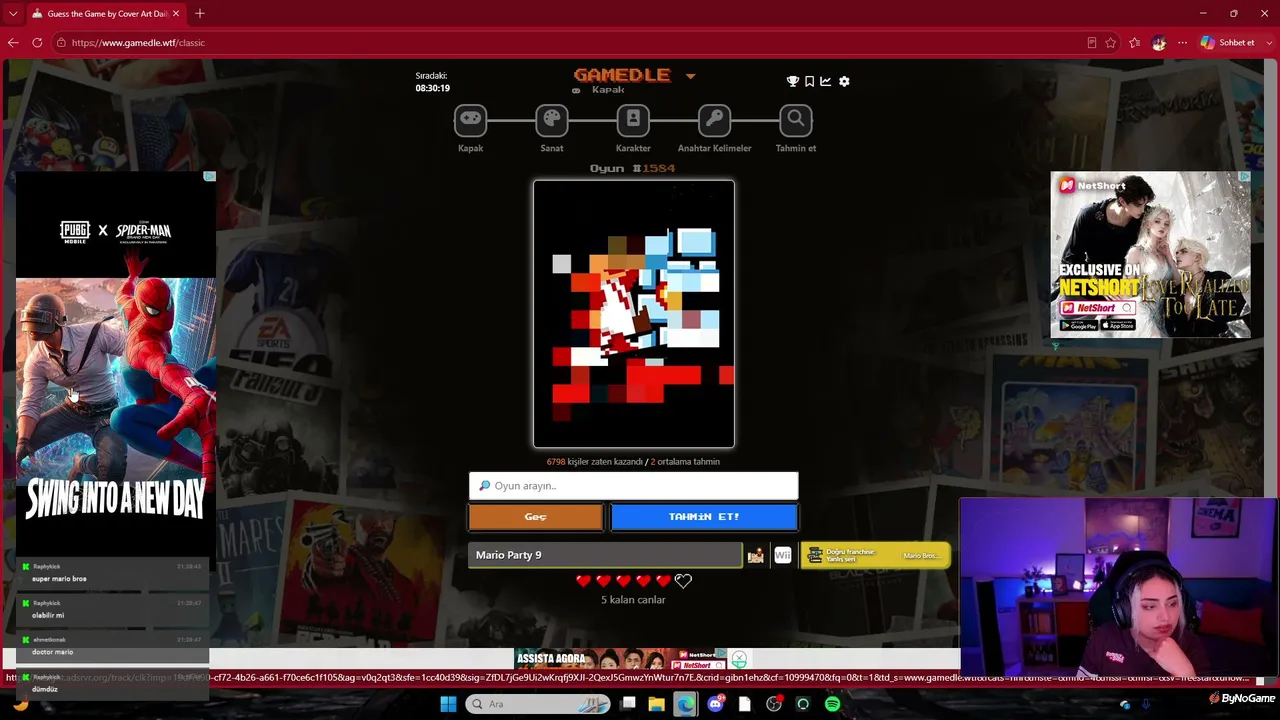This screenshot has height=720, width=1280.
Task: Switch to Microsoft Edge on taskbar
Action: click(x=686, y=704)
